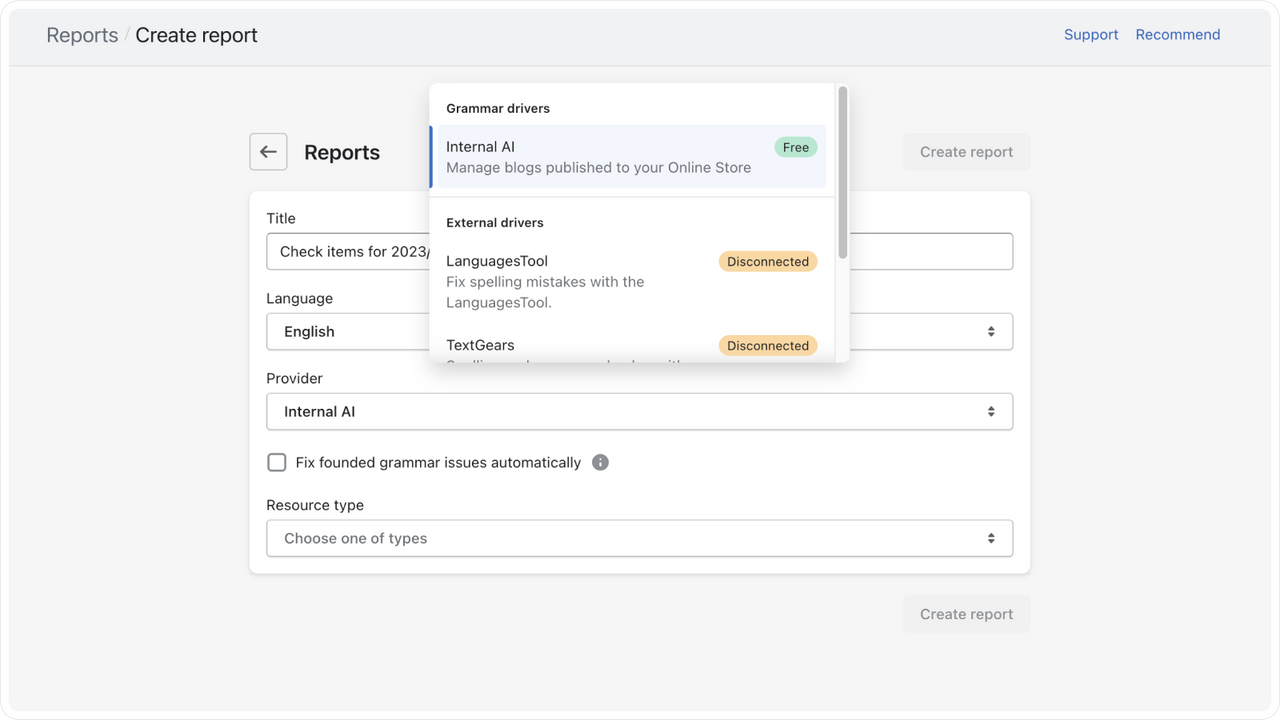The image size is (1280, 720).
Task: Click the chevron icon on Resource type selector
Action: 991,538
